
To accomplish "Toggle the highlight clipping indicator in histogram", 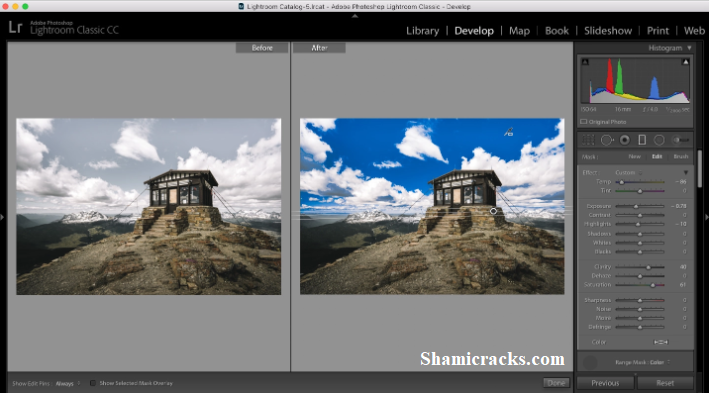I will click(x=685, y=62).
